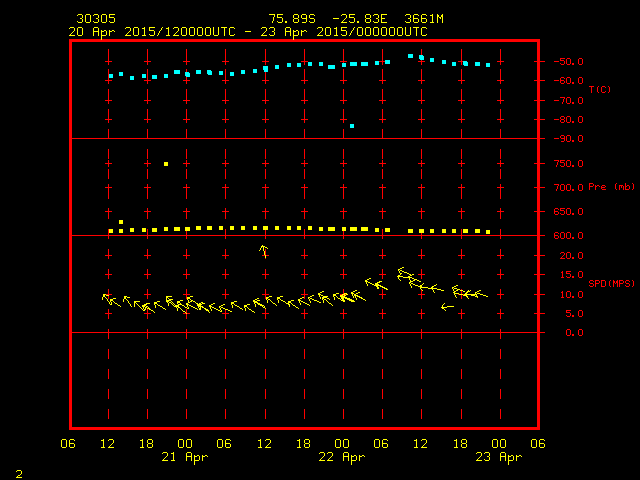Select the -70.0 temperature tick label

pyautogui.click(x=568, y=100)
